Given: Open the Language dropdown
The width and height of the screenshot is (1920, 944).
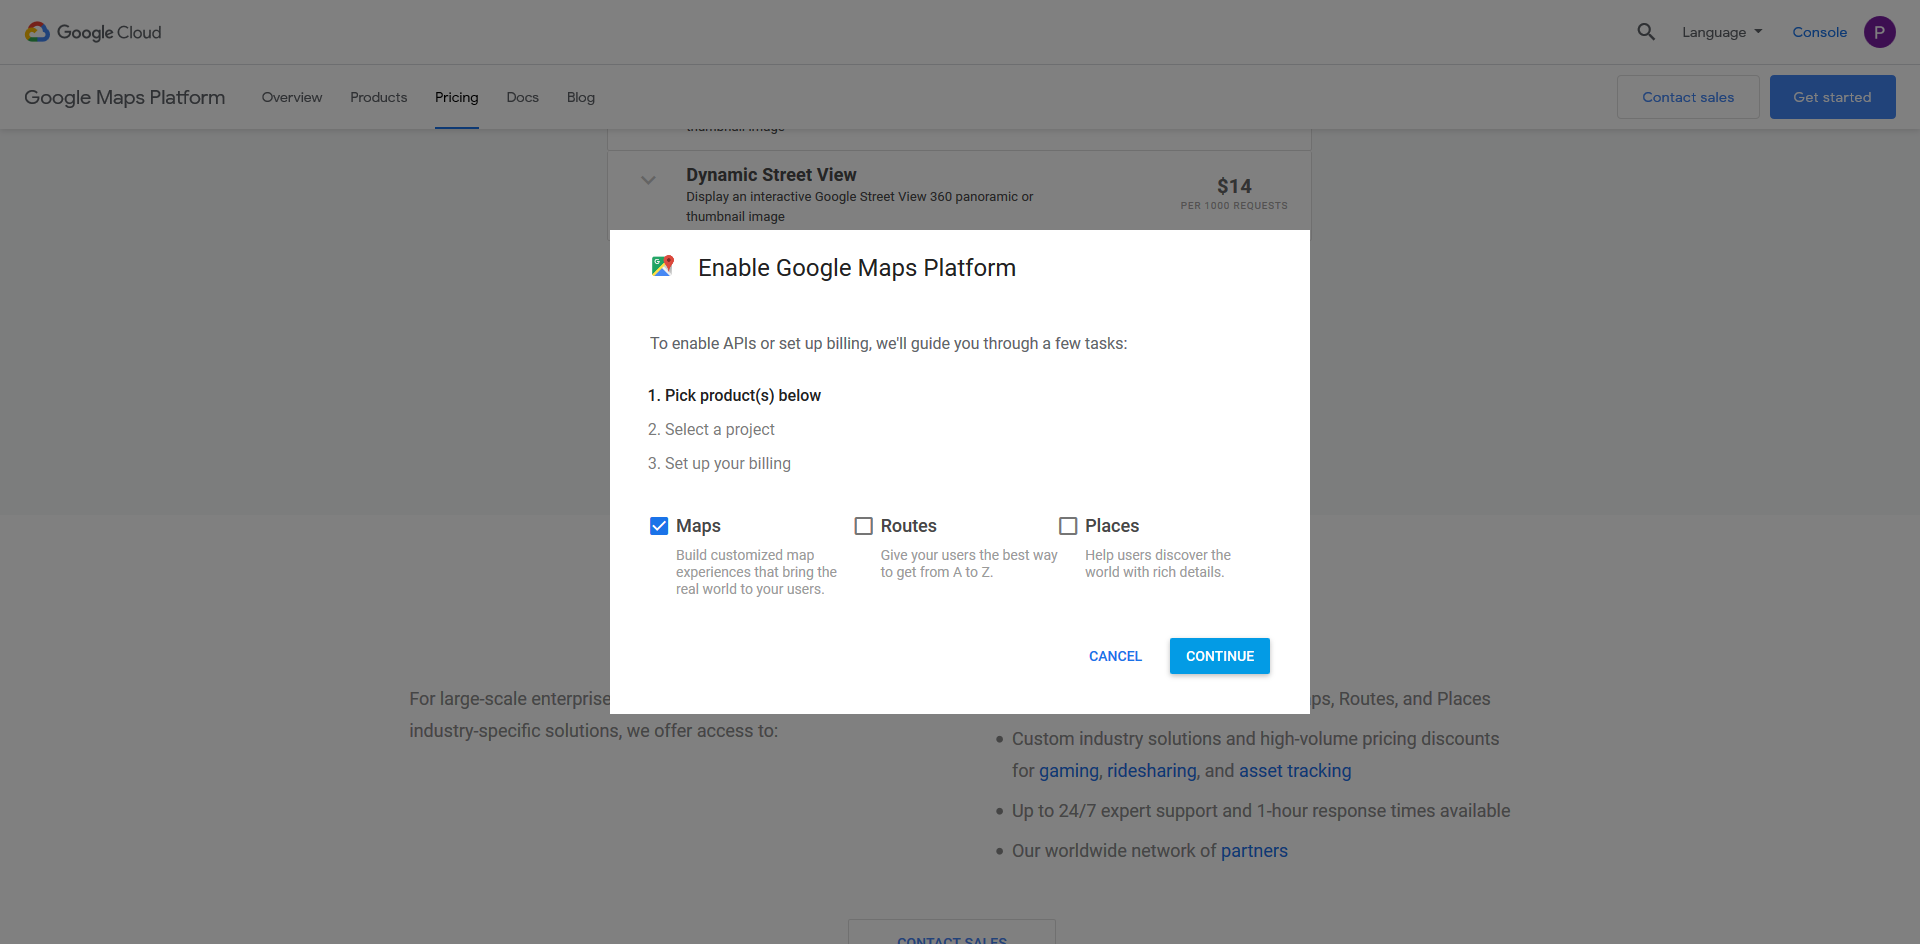Looking at the screenshot, I should (x=1722, y=32).
